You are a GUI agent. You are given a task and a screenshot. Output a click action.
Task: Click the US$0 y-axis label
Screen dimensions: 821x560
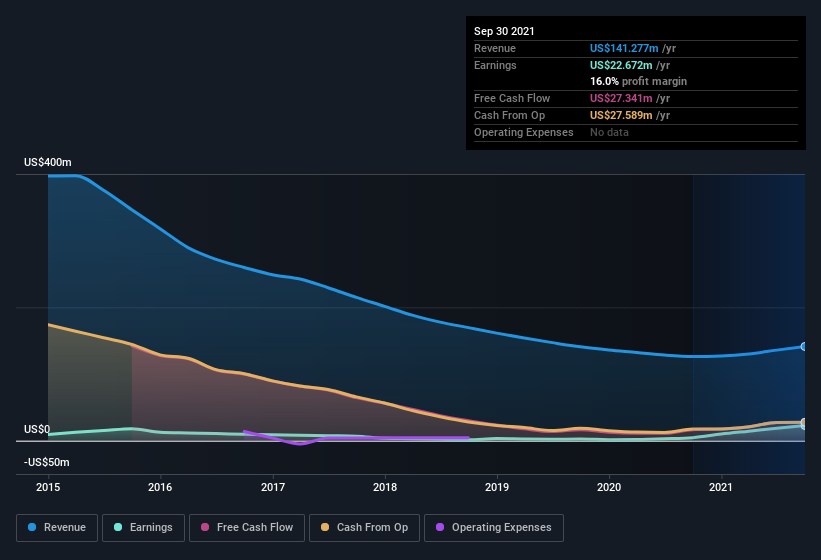[37, 429]
